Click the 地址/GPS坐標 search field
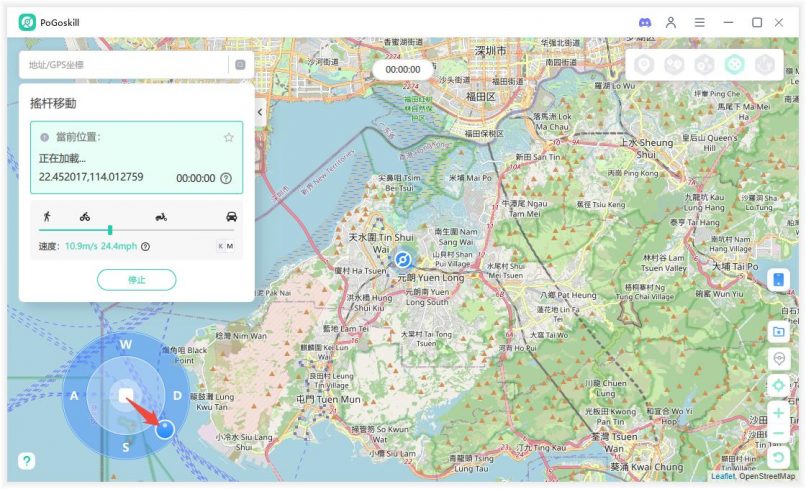This screenshot has height=489, width=806. point(123,65)
